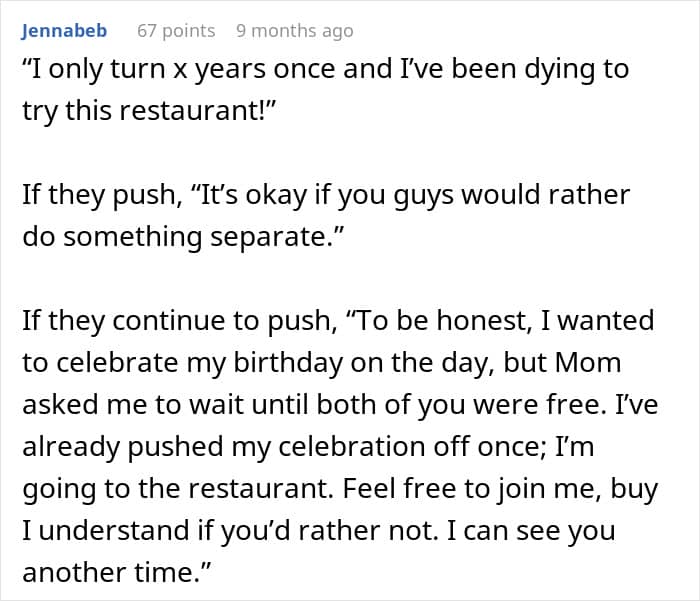Click the word "birthday" in the comment
This screenshot has height=601, width=700.
point(288,363)
